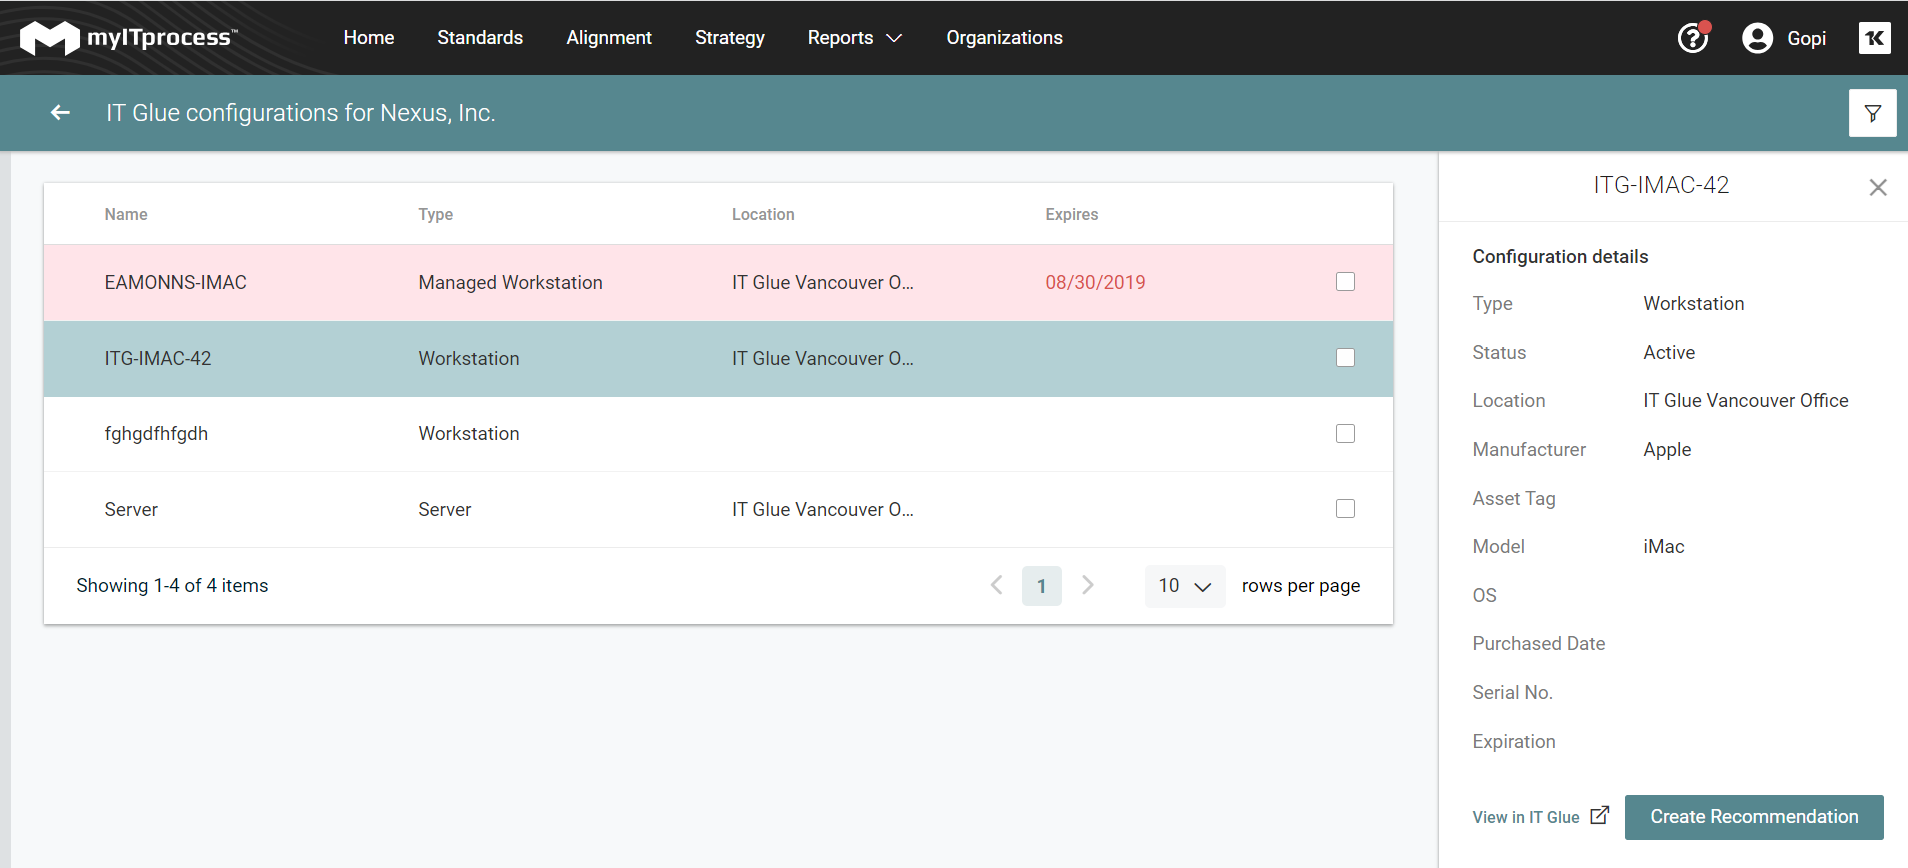
Task: Go back using the left arrow icon
Action: [x=60, y=113]
